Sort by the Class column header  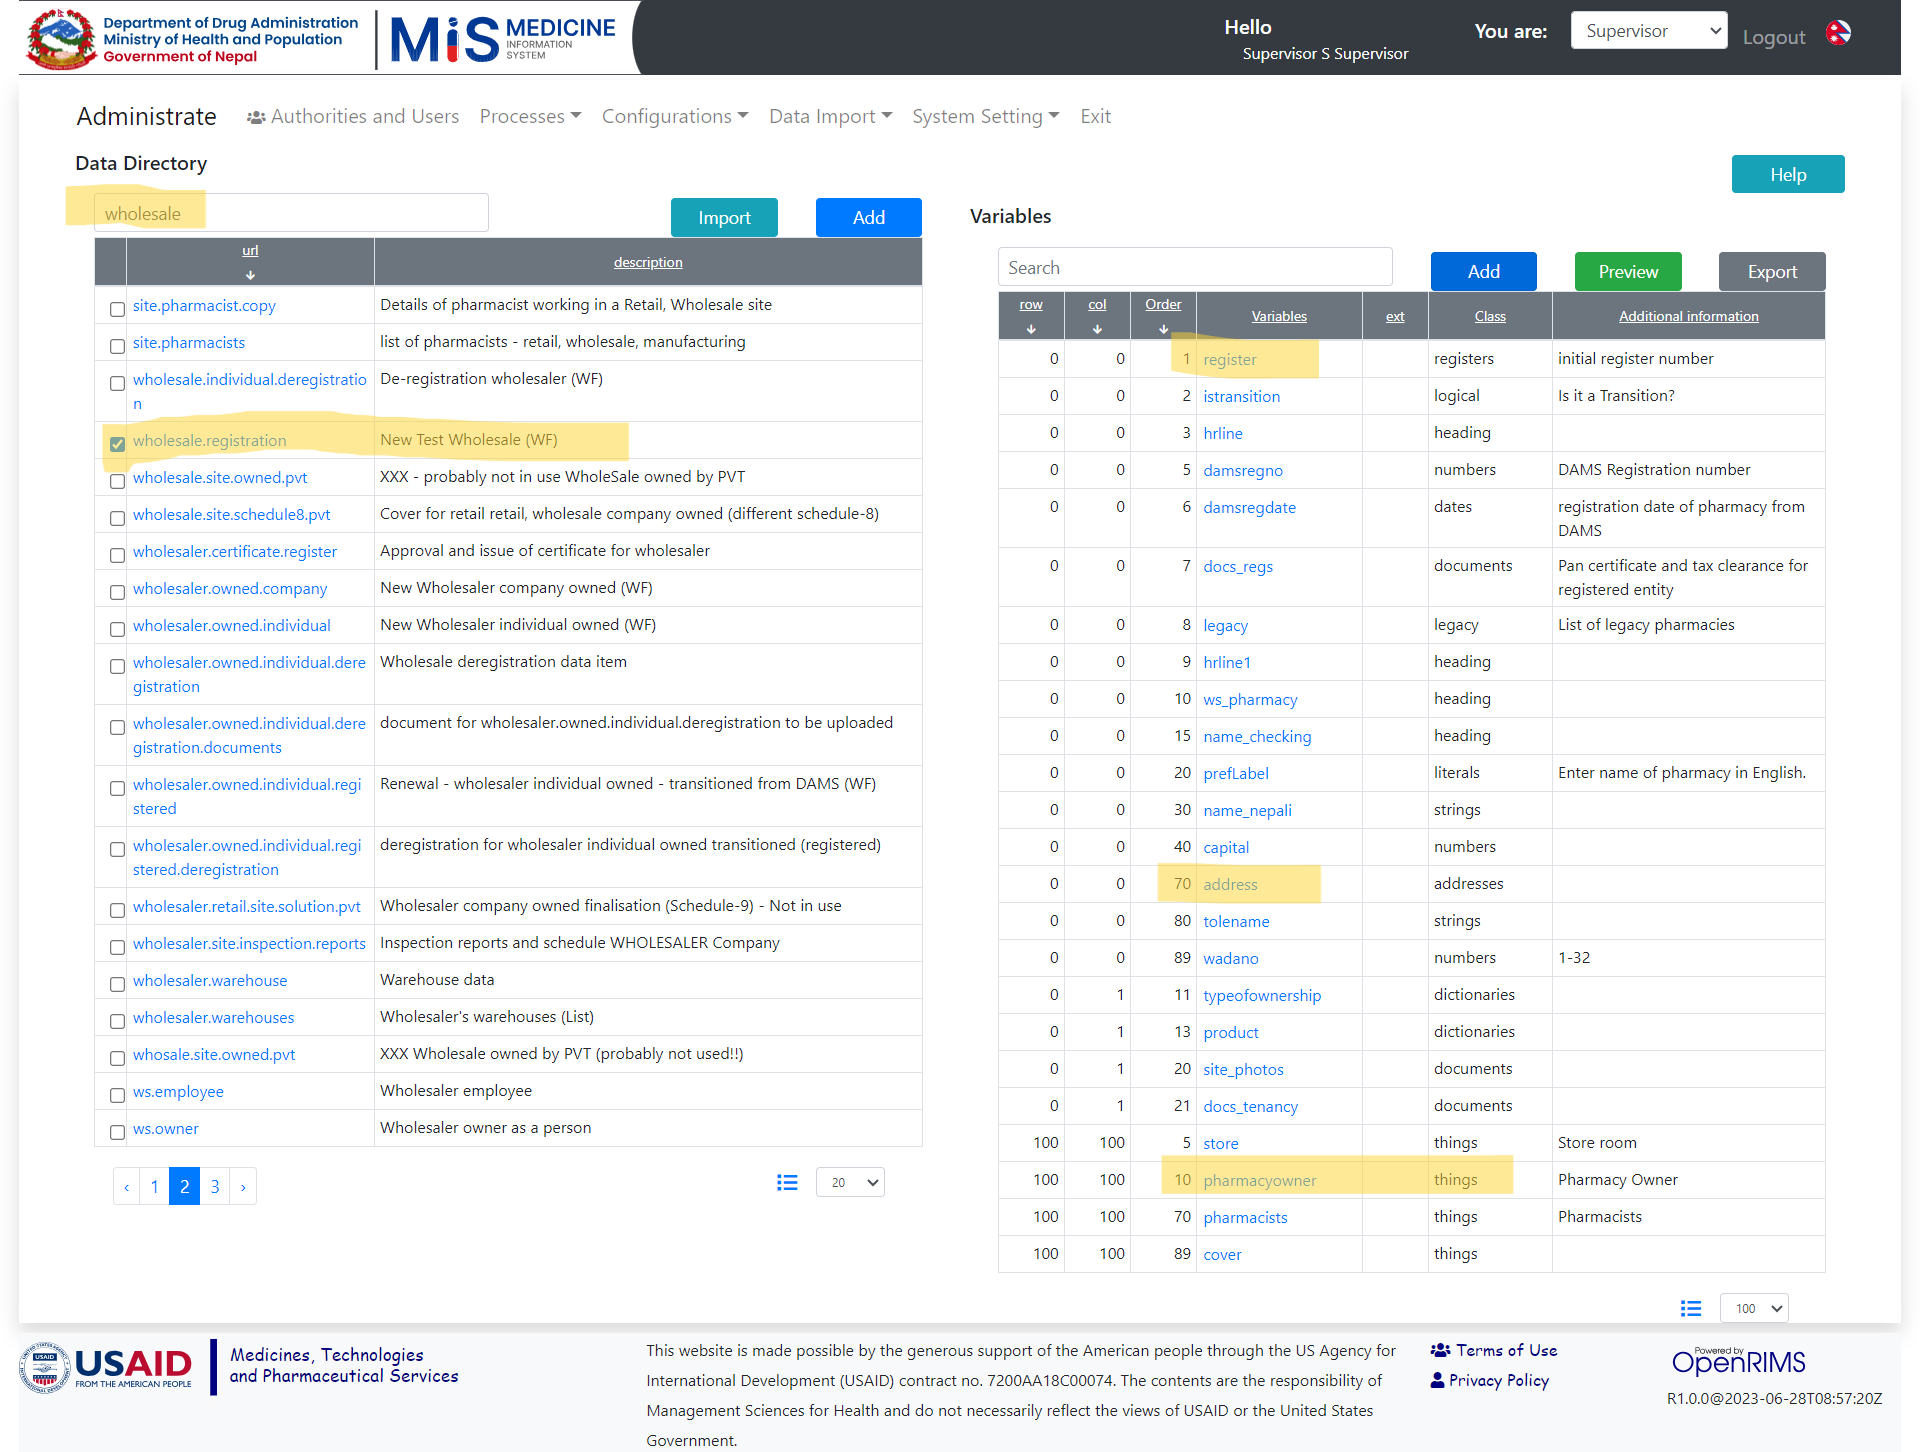1489,317
